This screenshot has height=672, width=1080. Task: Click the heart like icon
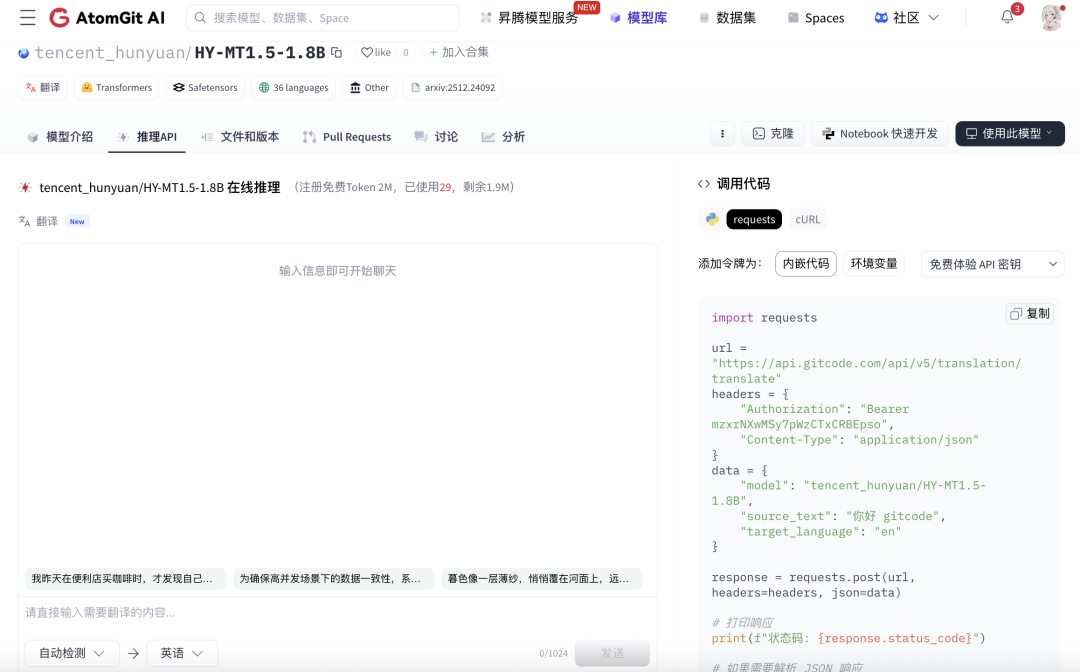(367, 52)
